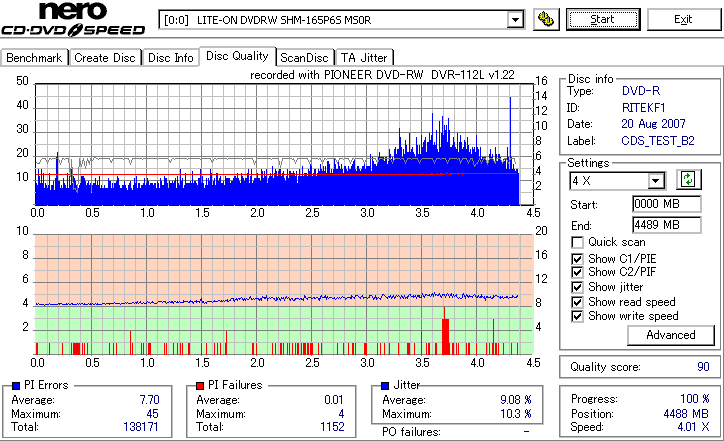Toggle the Show C1/PIE checkbox
Image resolution: width=724 pixels, height=441 pixels.
(577, 259)
